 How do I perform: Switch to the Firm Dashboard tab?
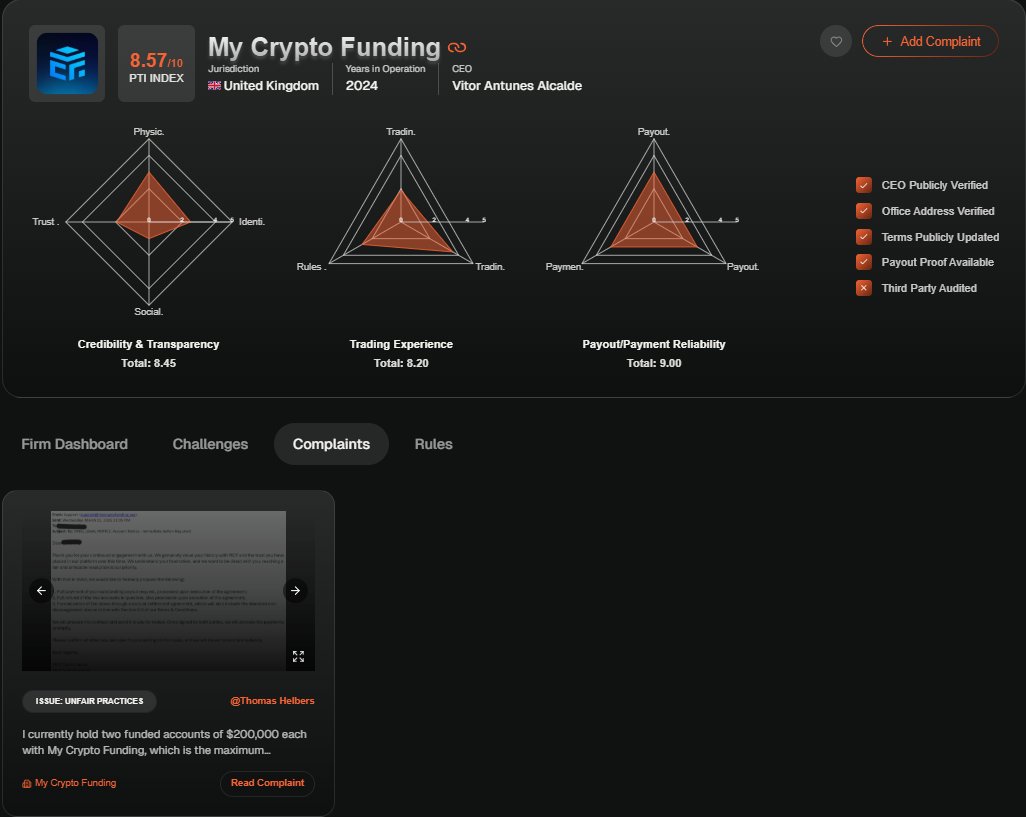click(x=75, y=444)
